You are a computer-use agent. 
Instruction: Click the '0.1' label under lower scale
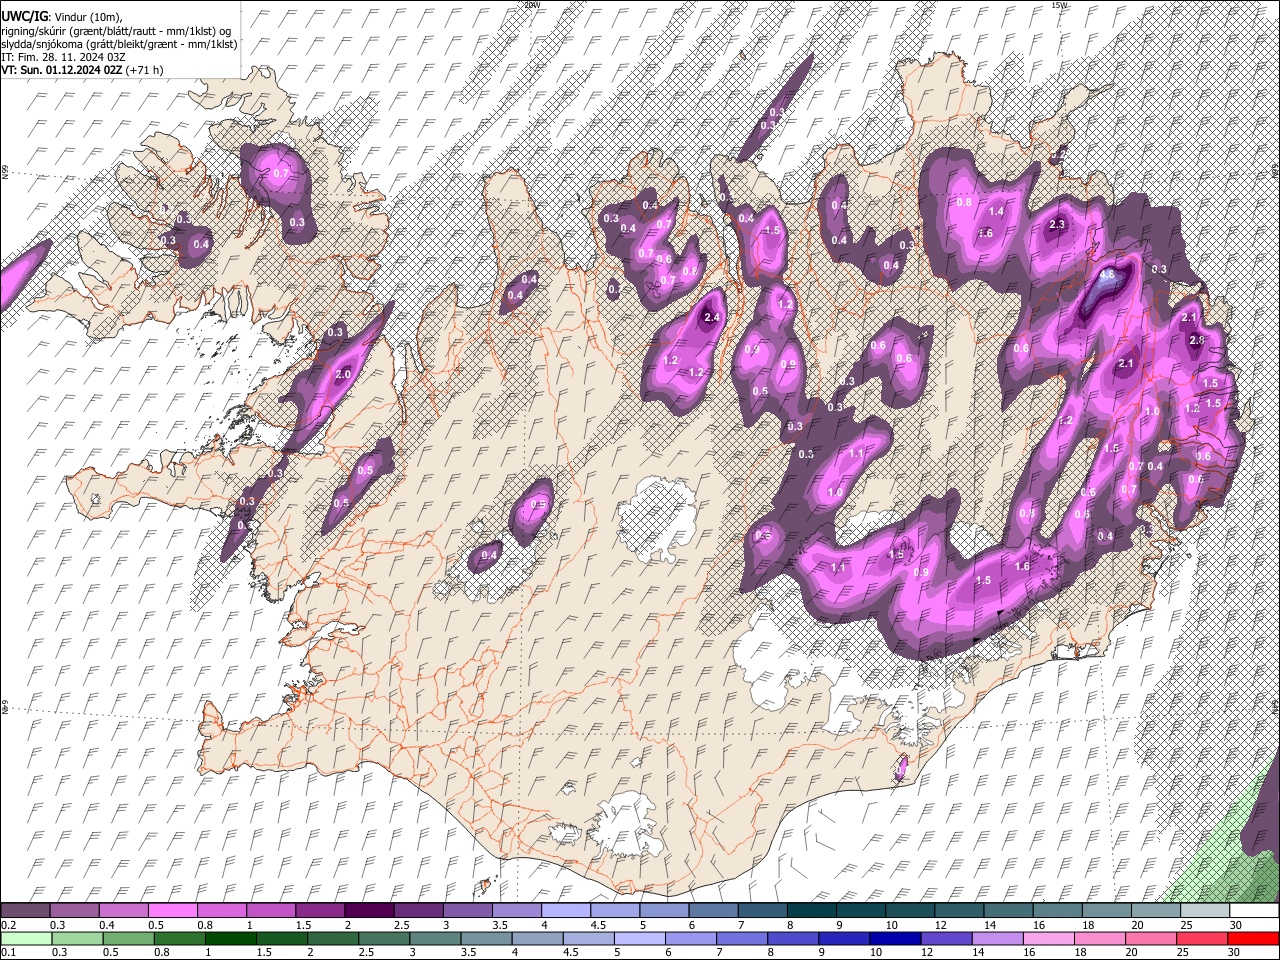tap(8, 952)
